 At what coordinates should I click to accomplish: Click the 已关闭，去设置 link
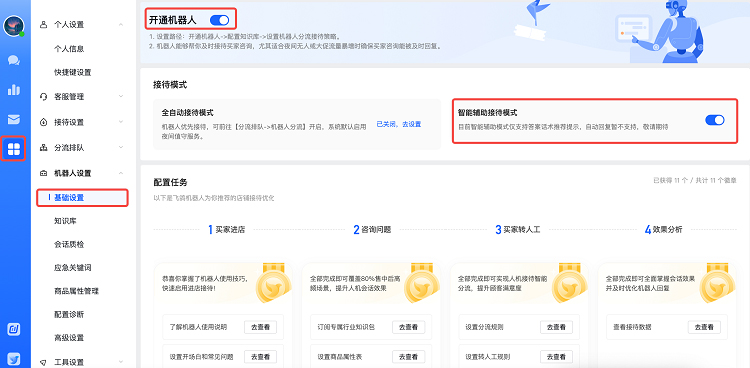(x=399, y=124)
